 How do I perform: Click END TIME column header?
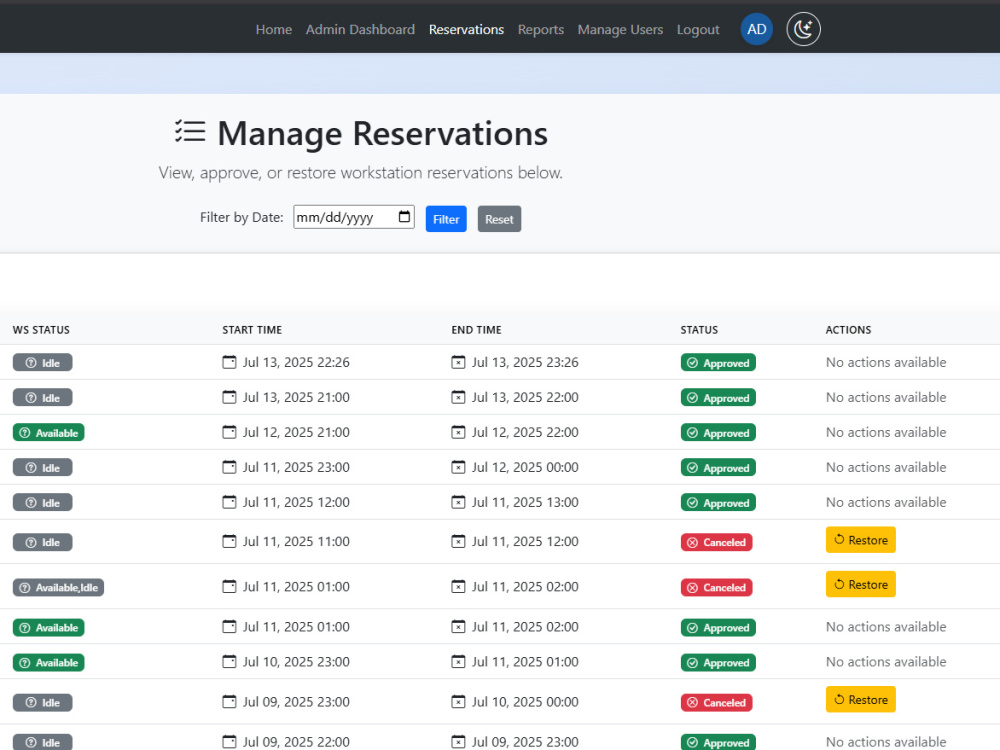point(476,330)
